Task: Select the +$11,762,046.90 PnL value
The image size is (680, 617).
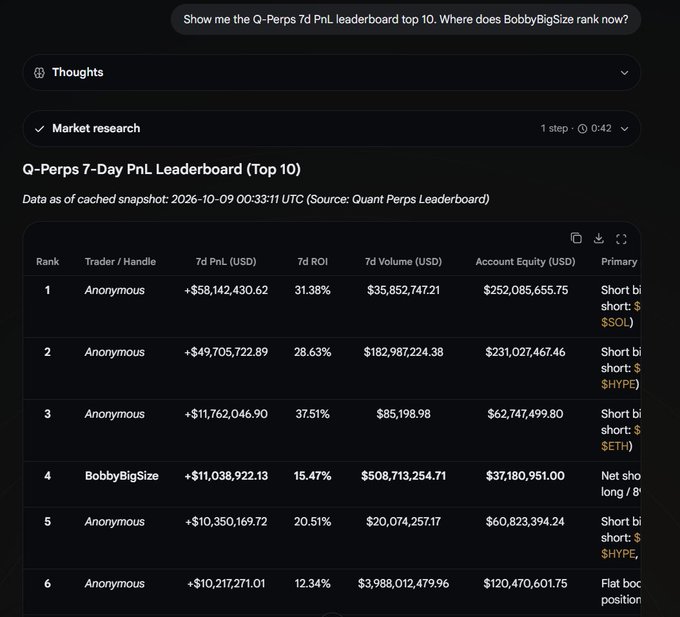Action: [x=226, y=414]
